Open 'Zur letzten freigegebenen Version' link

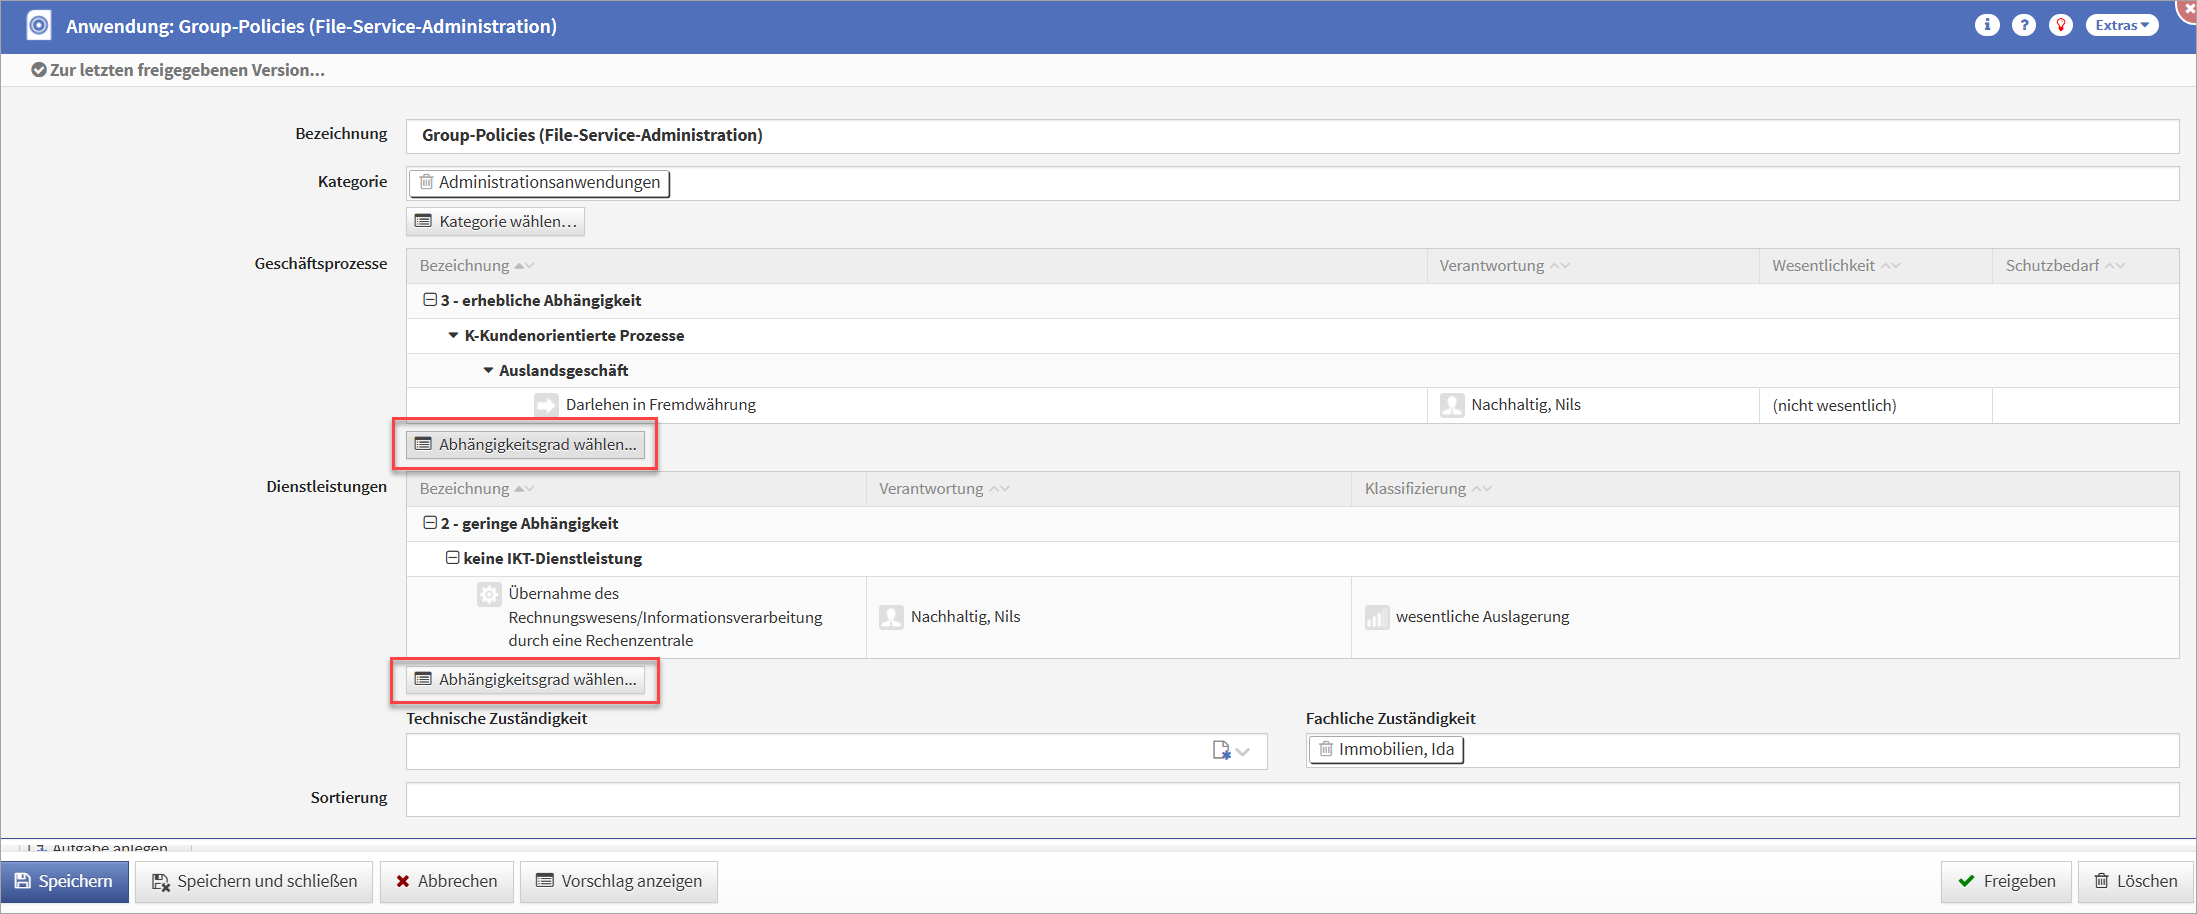pyautogui.click(x=178, y=70)
